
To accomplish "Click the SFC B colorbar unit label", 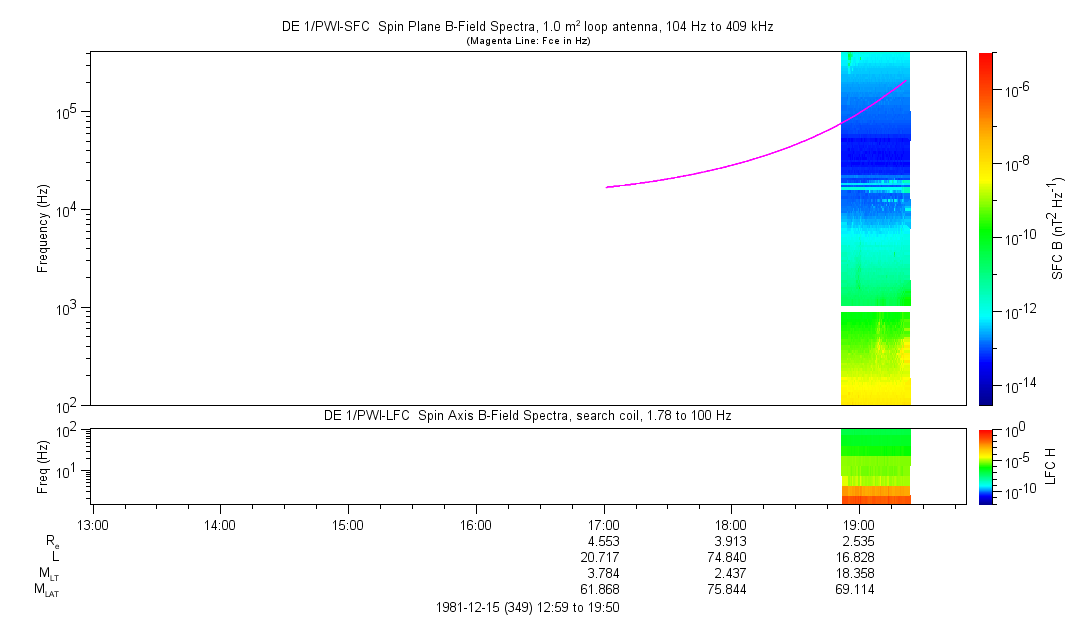I will pos(1058,228).
